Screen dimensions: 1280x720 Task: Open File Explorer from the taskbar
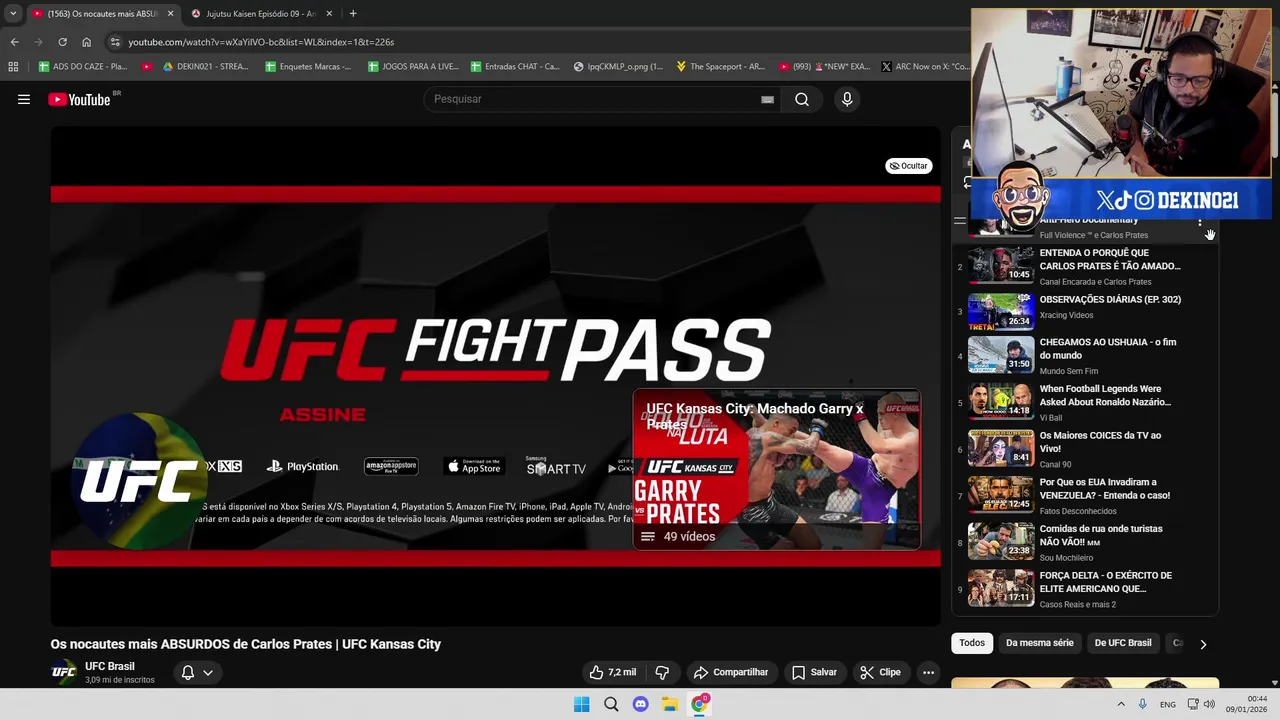[x=670, y=704]
